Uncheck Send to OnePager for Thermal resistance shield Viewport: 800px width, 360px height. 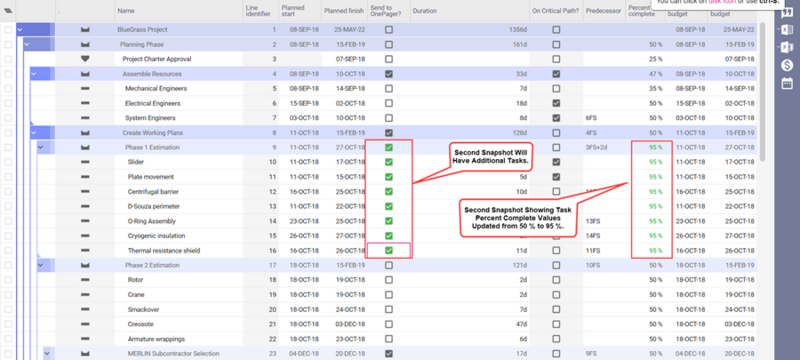(389, 250)
